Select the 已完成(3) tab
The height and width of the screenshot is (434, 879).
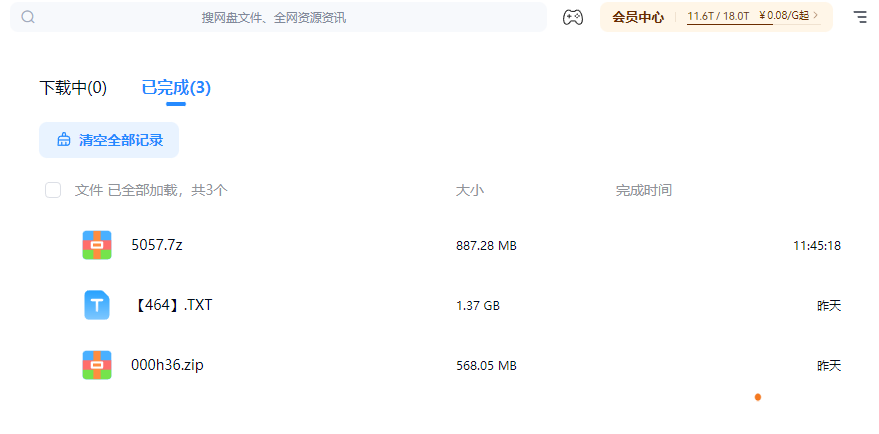[176, 88]
